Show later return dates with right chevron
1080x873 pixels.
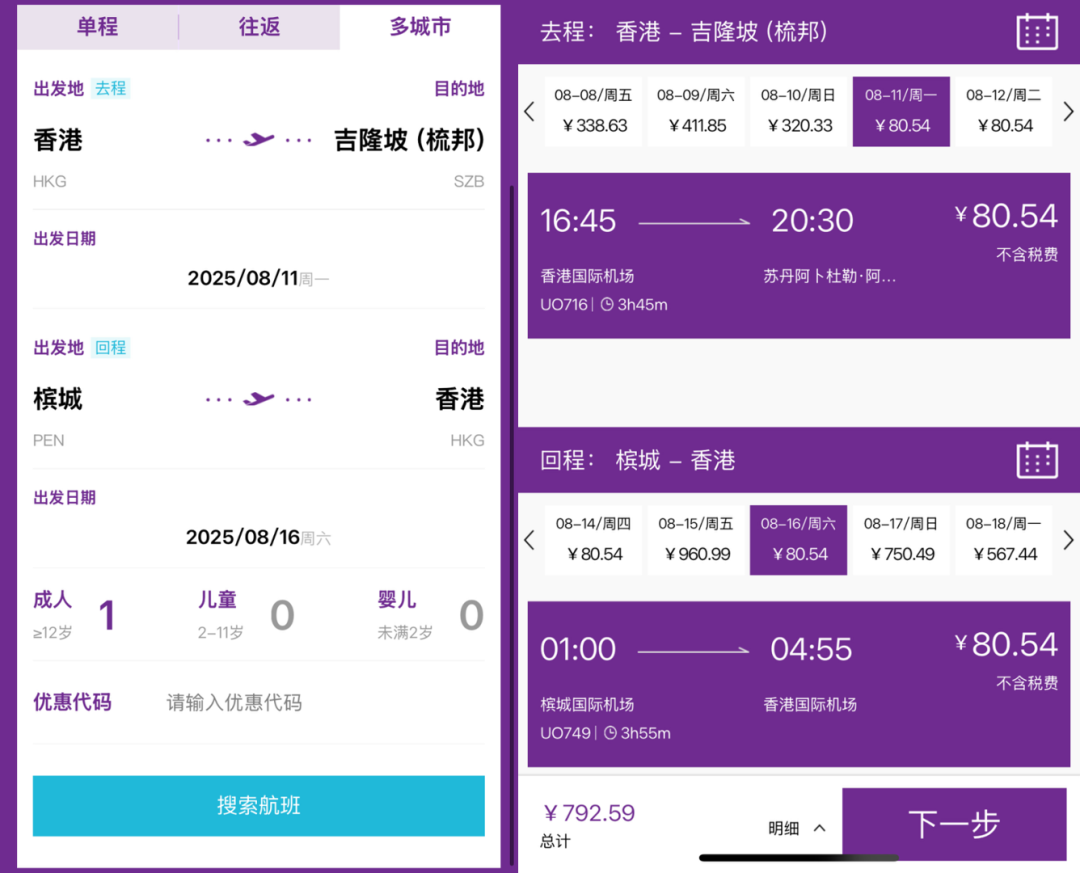[x=1068, y=540]
